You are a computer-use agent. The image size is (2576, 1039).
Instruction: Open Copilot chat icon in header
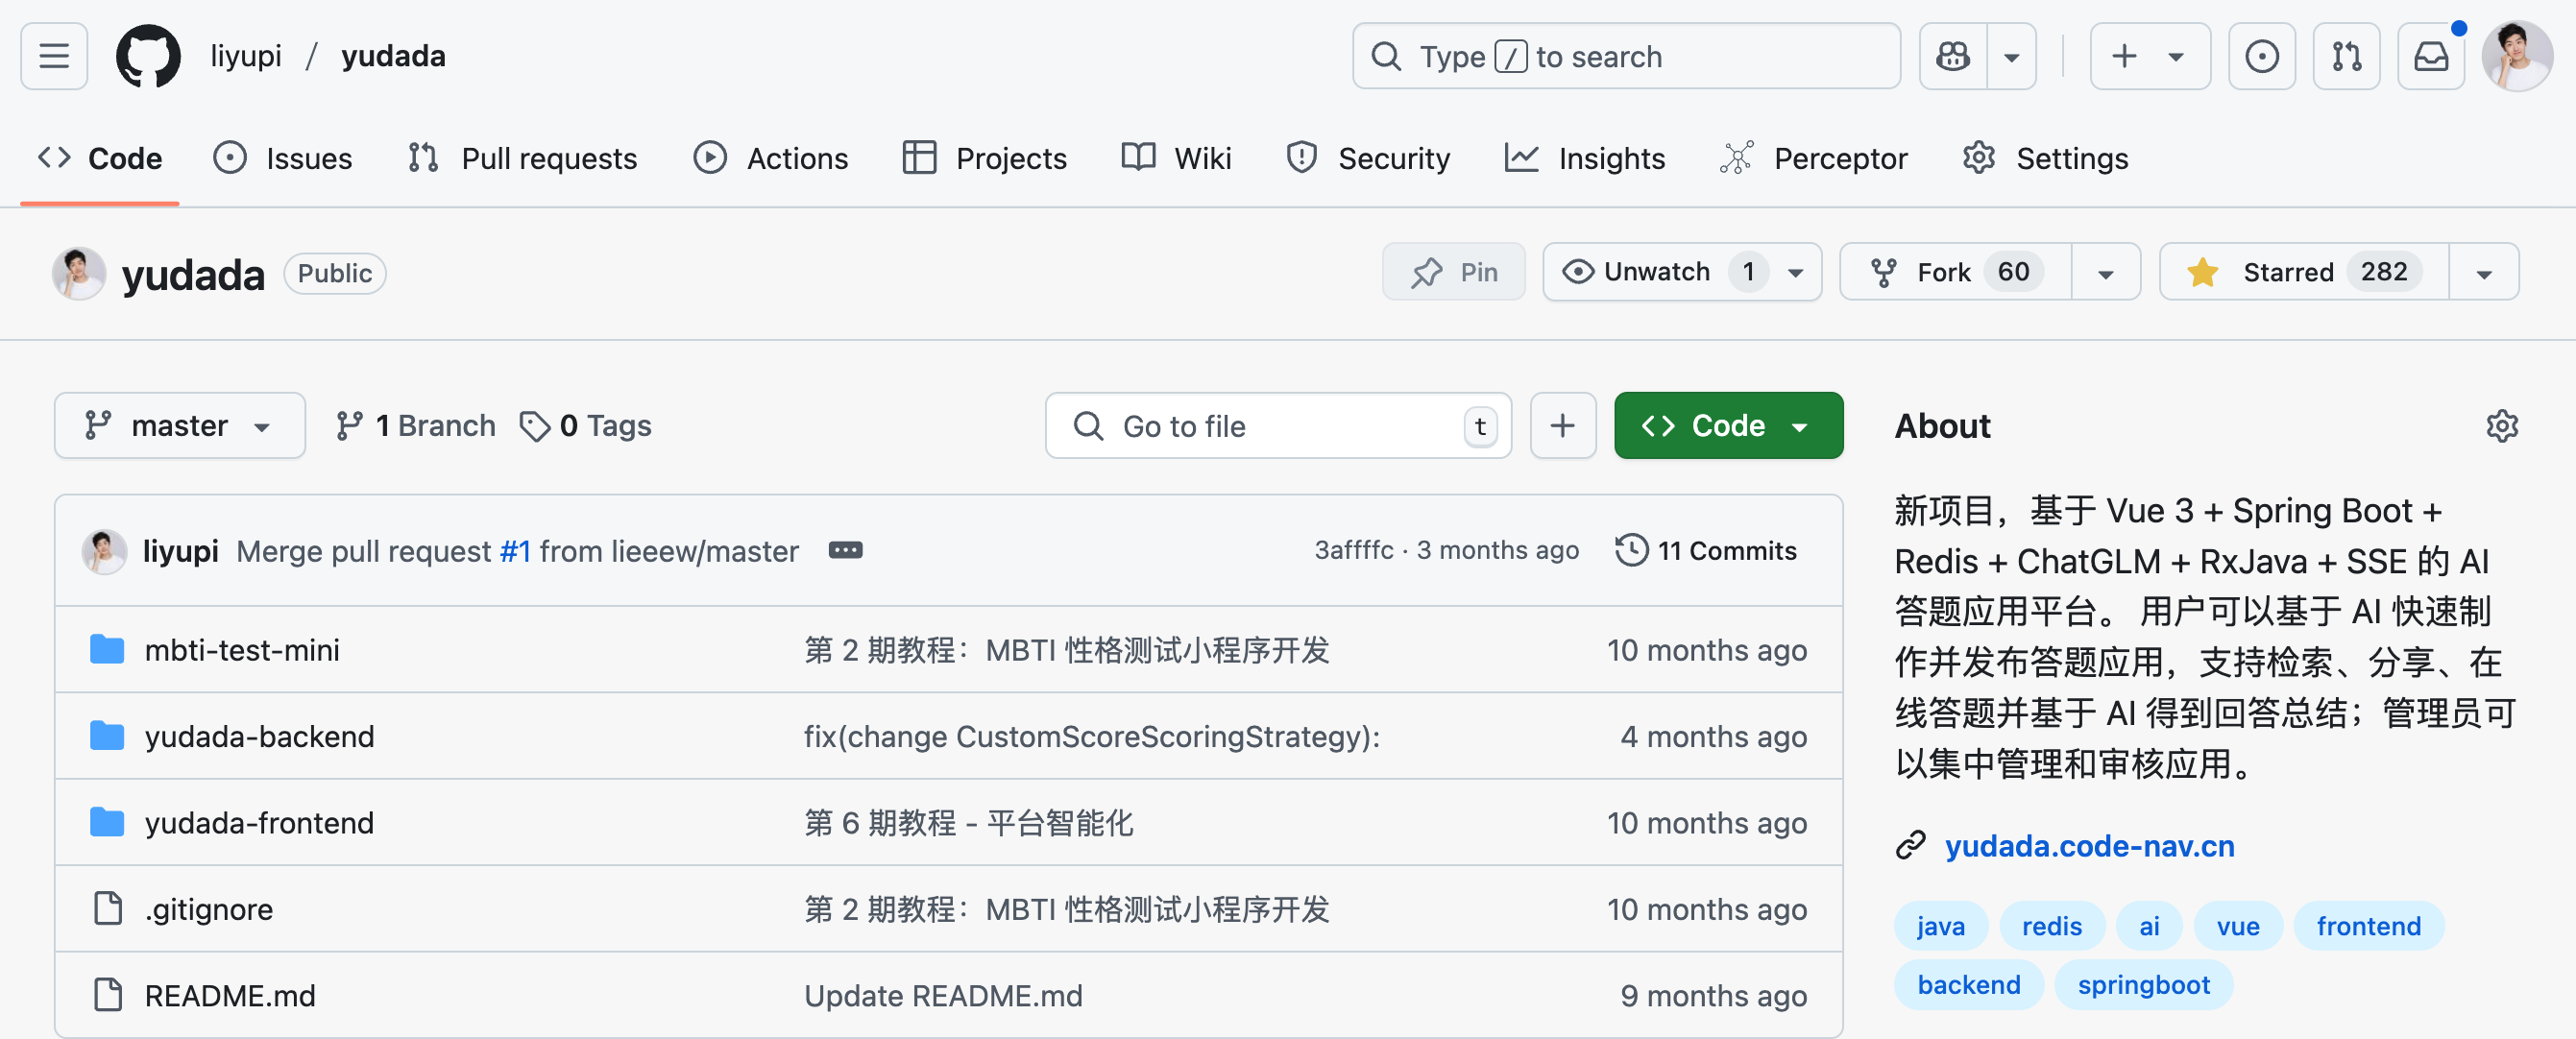coord(1952,57)
